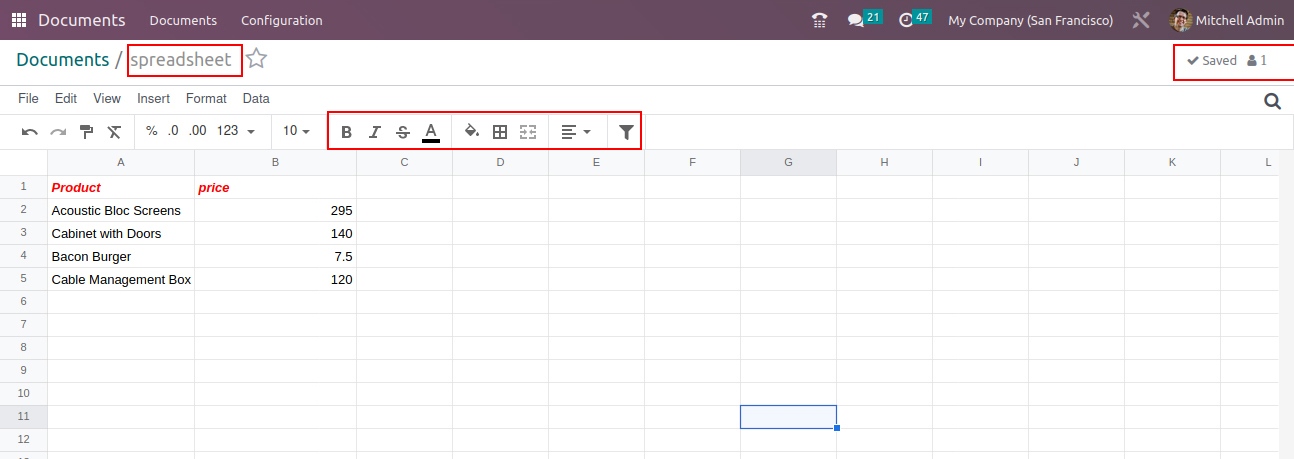The height and width of the screenshot is (459, 1294).
Task: Click the merge cells icon
Action: click(528, 131)
